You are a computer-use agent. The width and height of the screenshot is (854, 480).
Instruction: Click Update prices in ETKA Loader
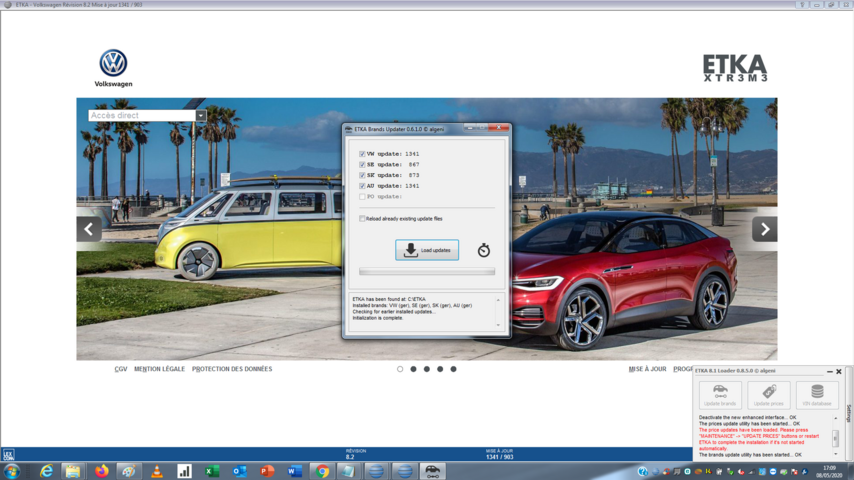coord(768,395)
